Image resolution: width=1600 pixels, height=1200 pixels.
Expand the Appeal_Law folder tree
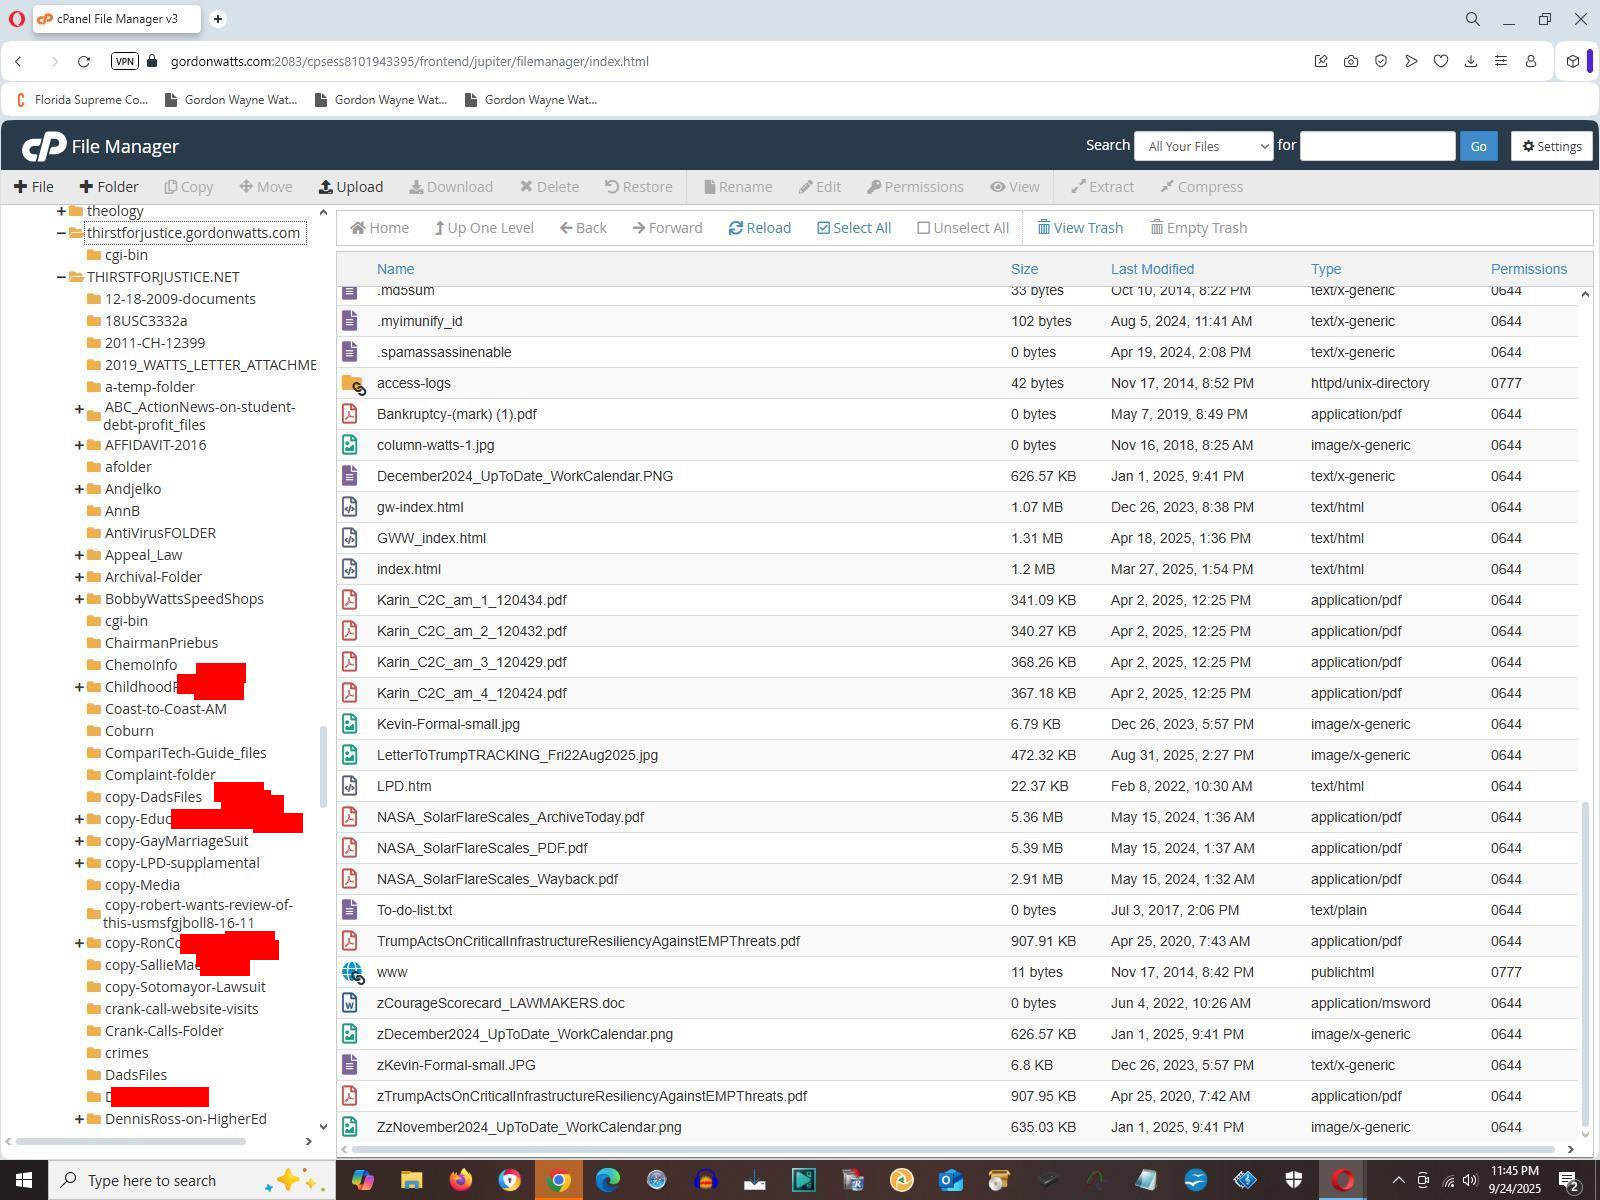coord(79,555)
